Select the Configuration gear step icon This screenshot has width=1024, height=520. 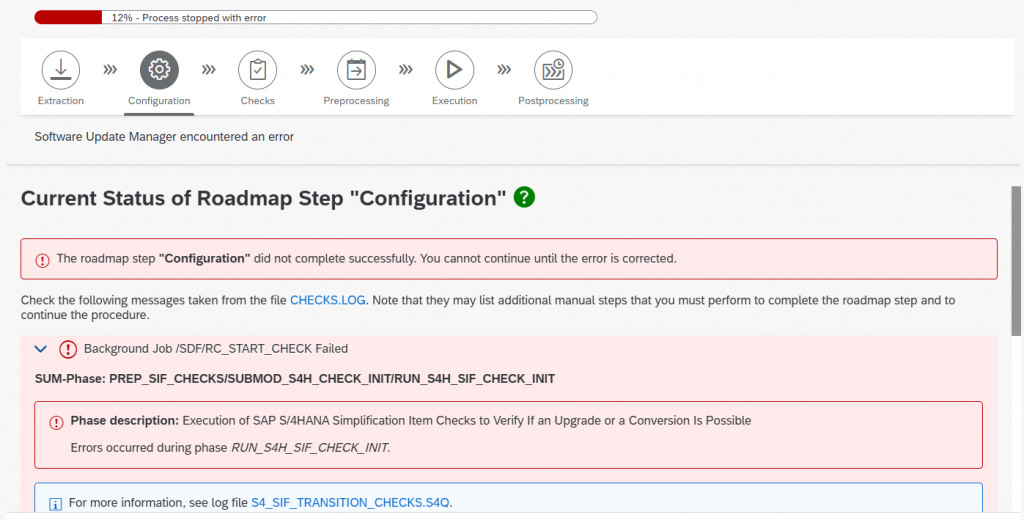159,70
